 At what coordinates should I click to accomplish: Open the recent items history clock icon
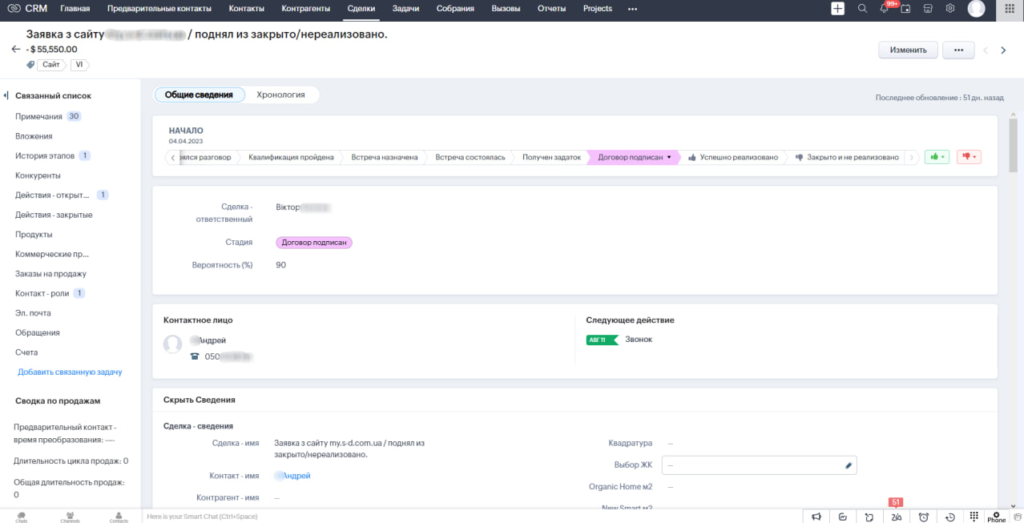952,516
